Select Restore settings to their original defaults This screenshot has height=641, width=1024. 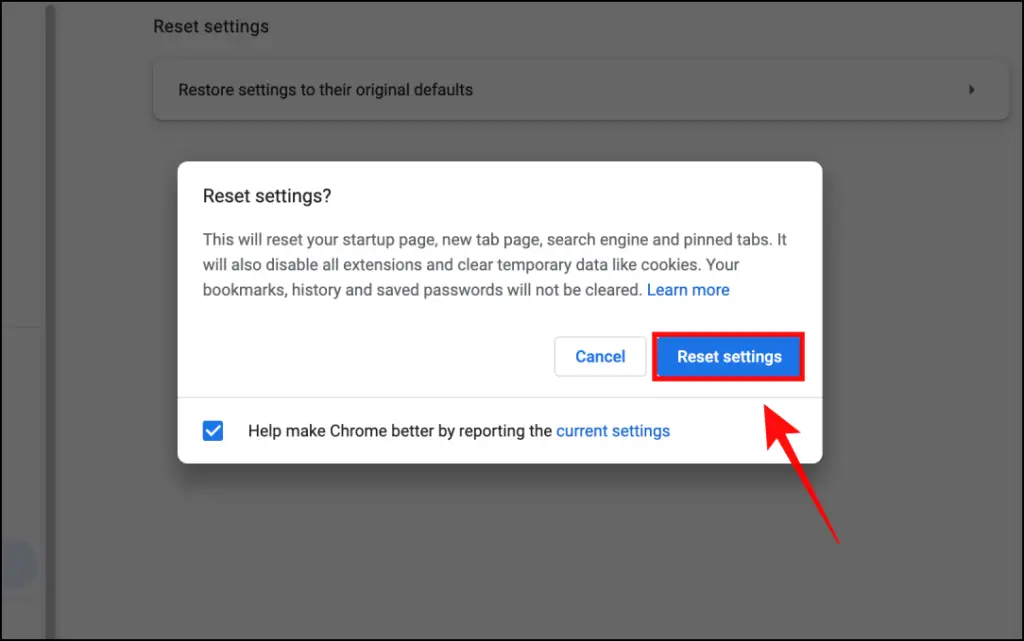(x=581, y=90)
